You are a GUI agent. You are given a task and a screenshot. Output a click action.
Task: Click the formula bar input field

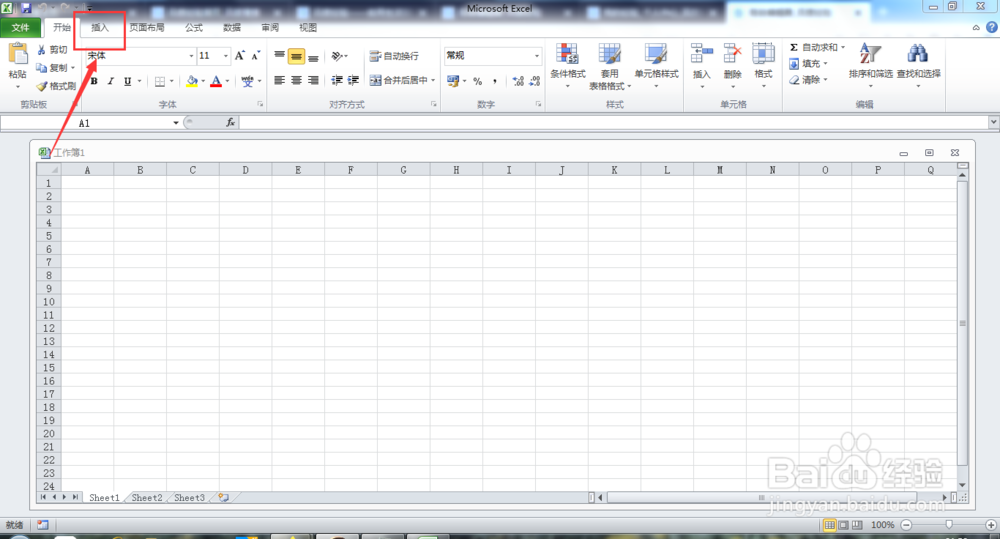(x=614, y=122)
